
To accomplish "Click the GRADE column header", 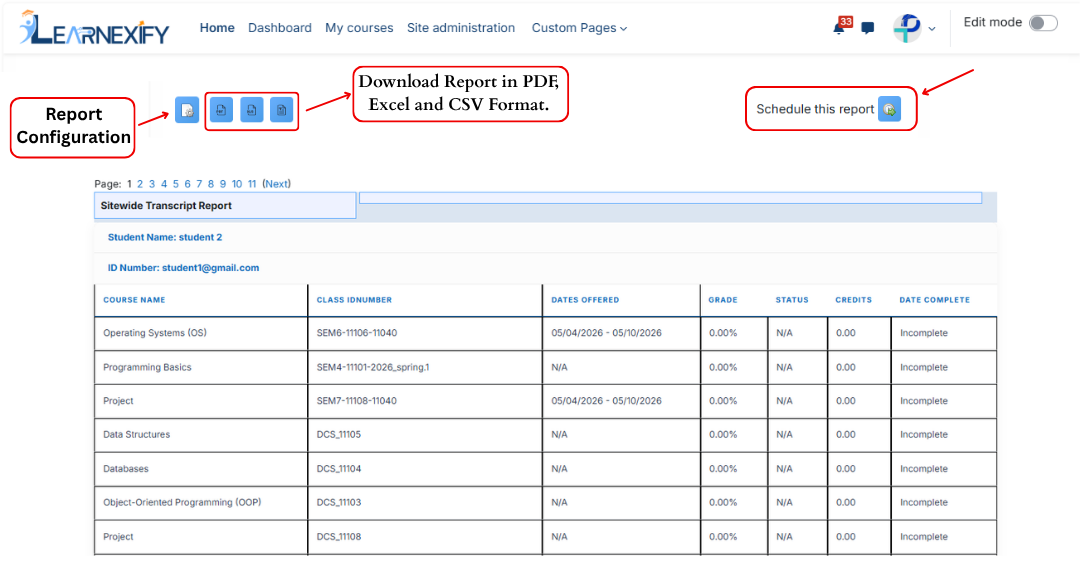I will [x=723, y=300].
